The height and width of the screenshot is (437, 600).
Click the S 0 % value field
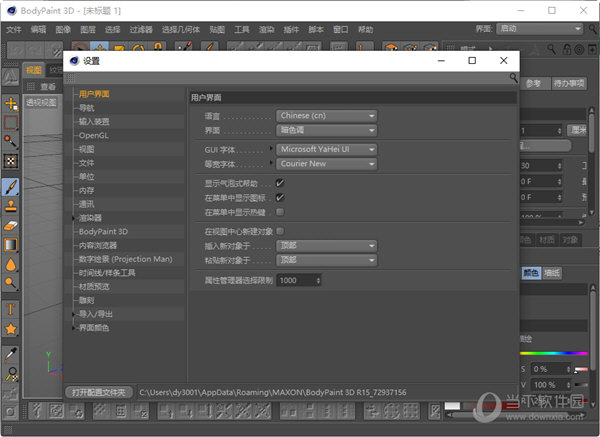(551, 369)
